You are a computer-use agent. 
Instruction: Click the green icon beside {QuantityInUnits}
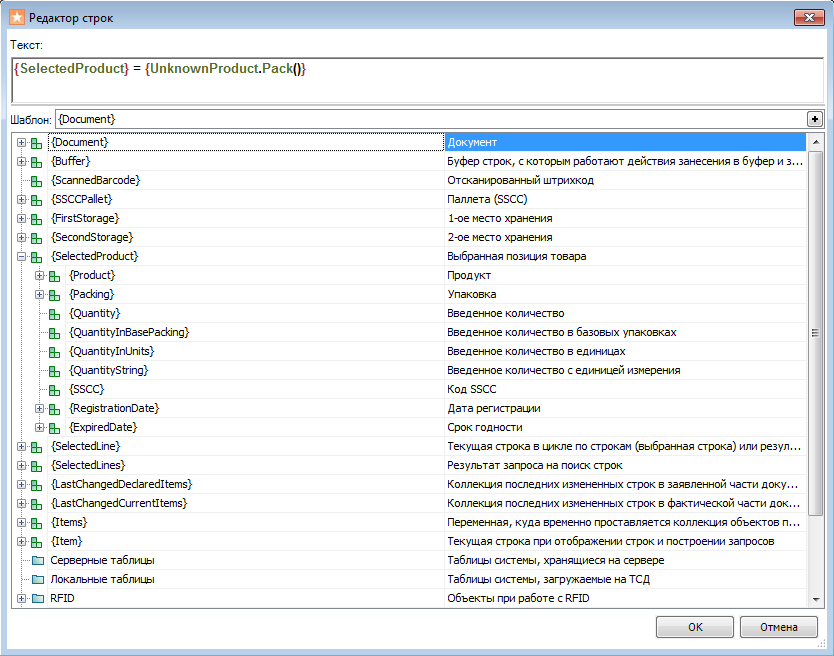54,352
